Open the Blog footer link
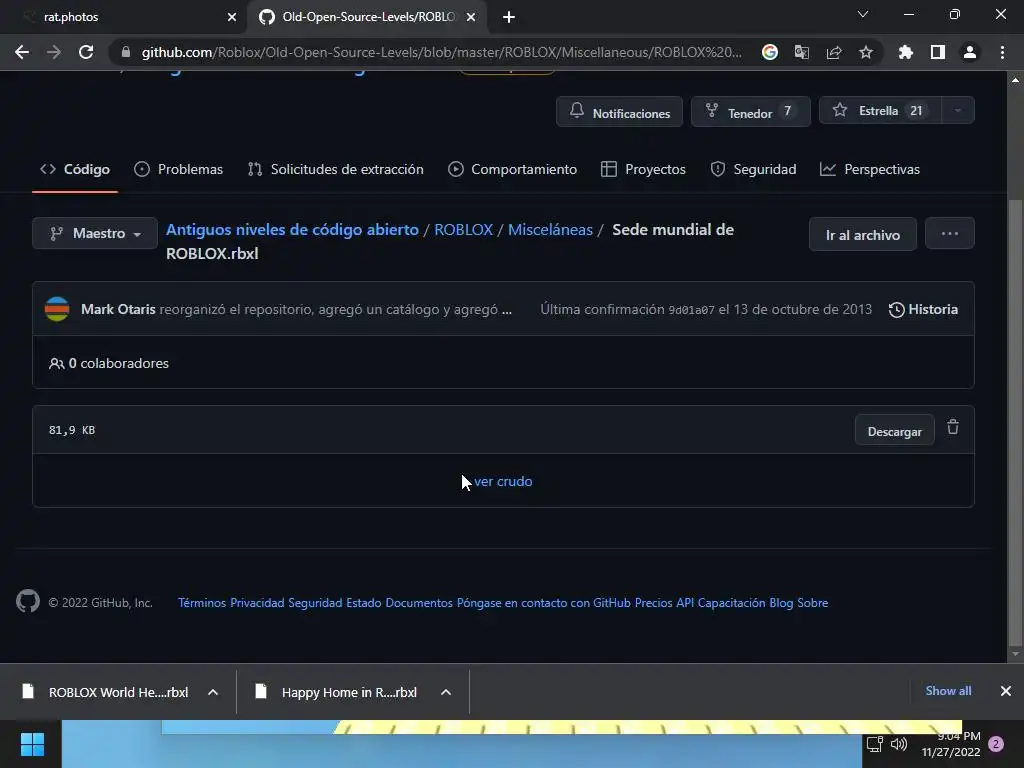The height and width of the screenshot is (768, 1024). tap(781, 603)
